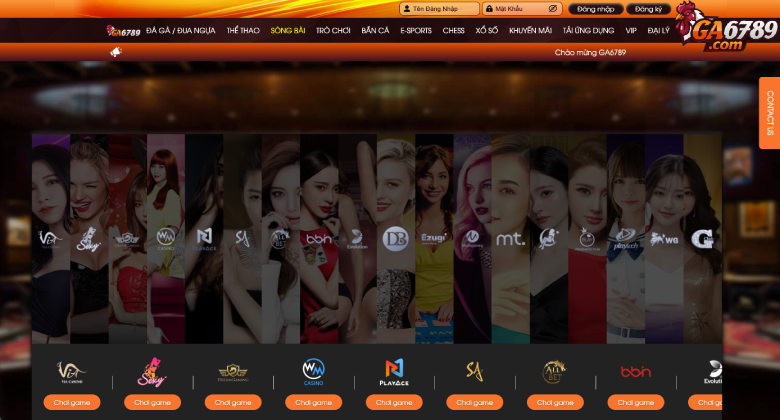The image size is (780, 420).
Task: Click the Tên Đăng Nhập username field
Action: (x=439, y=8)
